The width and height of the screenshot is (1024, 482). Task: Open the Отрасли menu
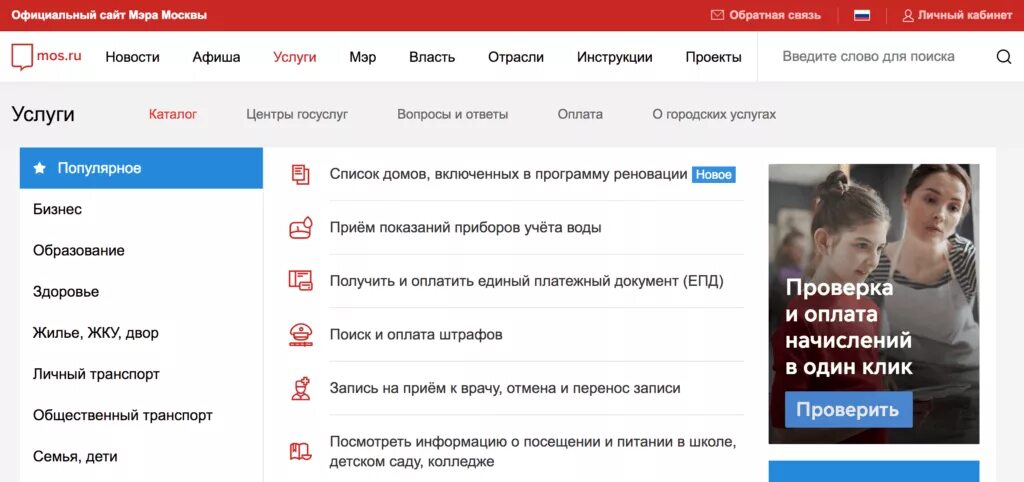[516, 57]
